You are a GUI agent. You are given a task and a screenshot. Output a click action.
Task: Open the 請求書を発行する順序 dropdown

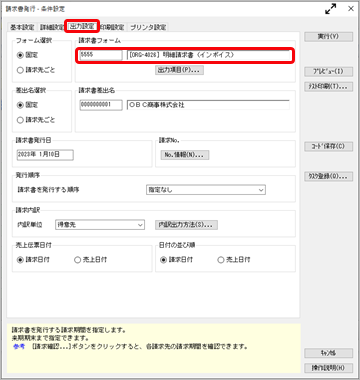[206, 190]
